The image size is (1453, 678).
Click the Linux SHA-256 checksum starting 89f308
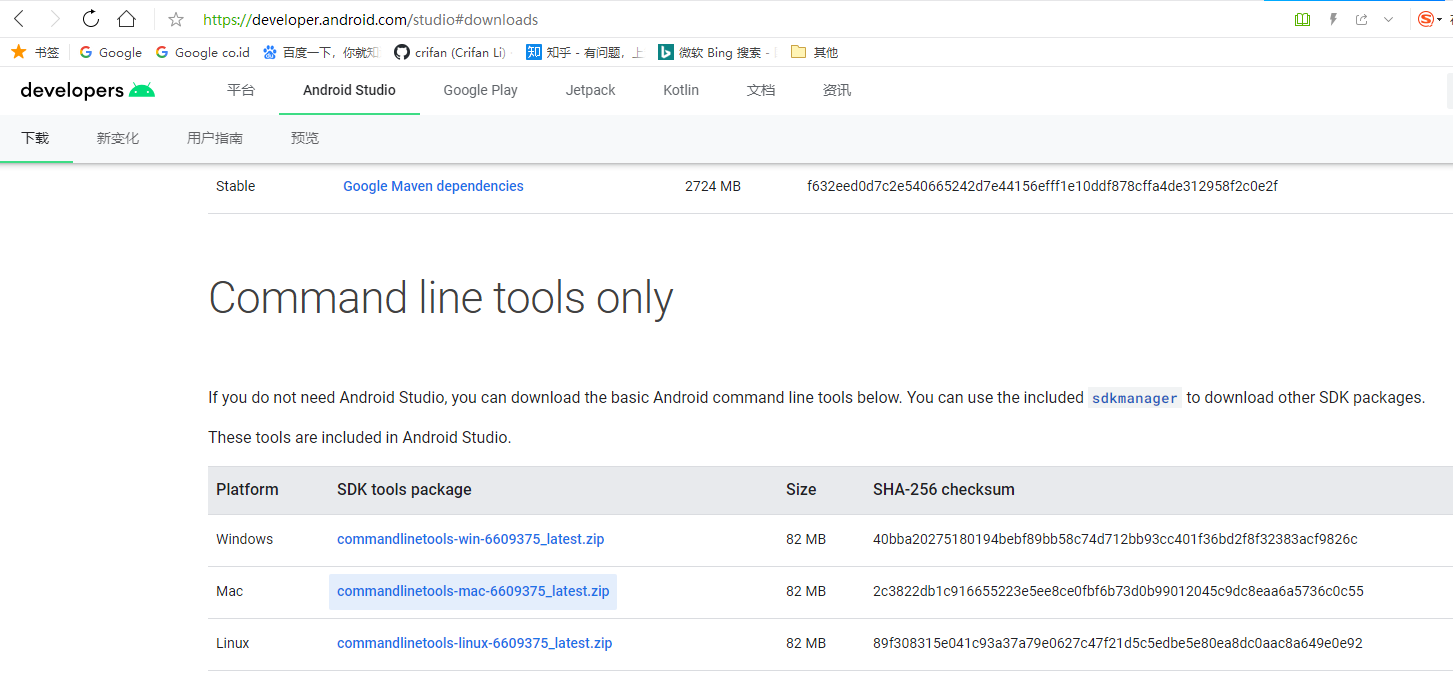click(1117, 643)
